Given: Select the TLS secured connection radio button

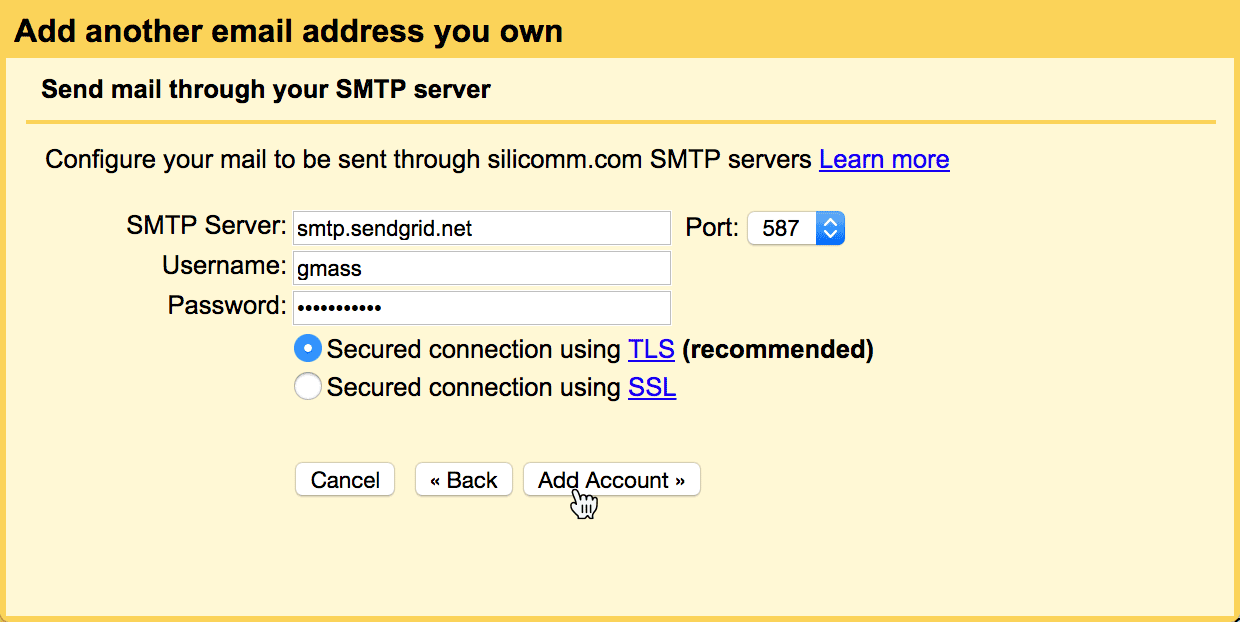Looking at the screenshot, I should point(308,349).
